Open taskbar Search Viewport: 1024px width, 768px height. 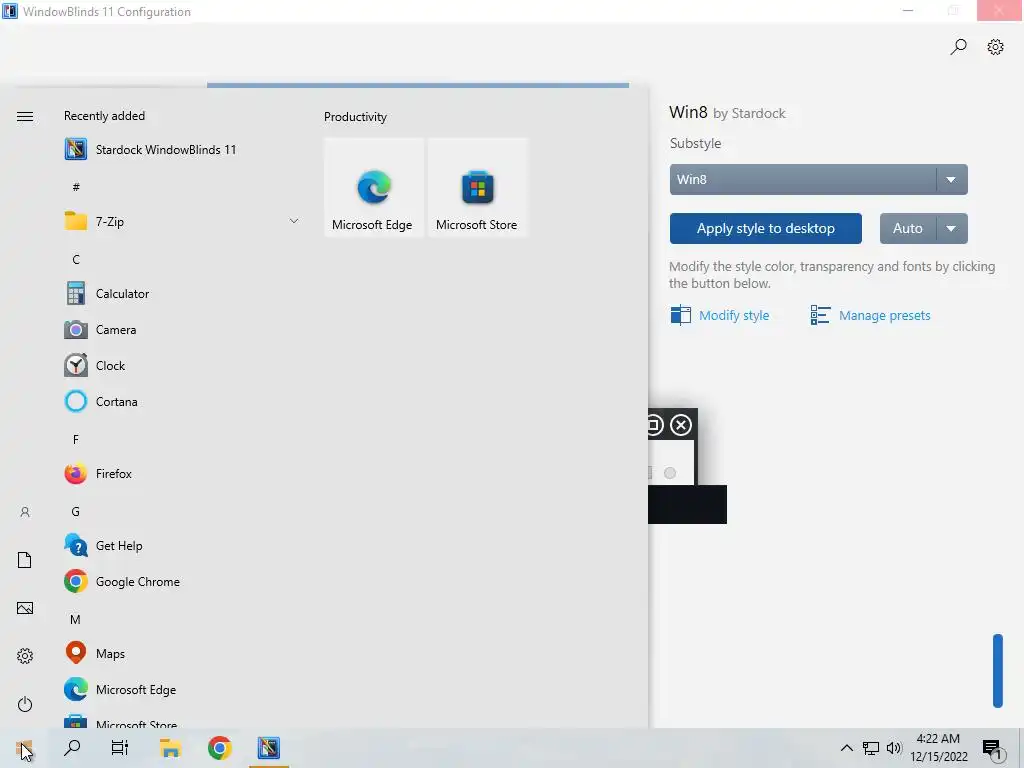[72, 748]
